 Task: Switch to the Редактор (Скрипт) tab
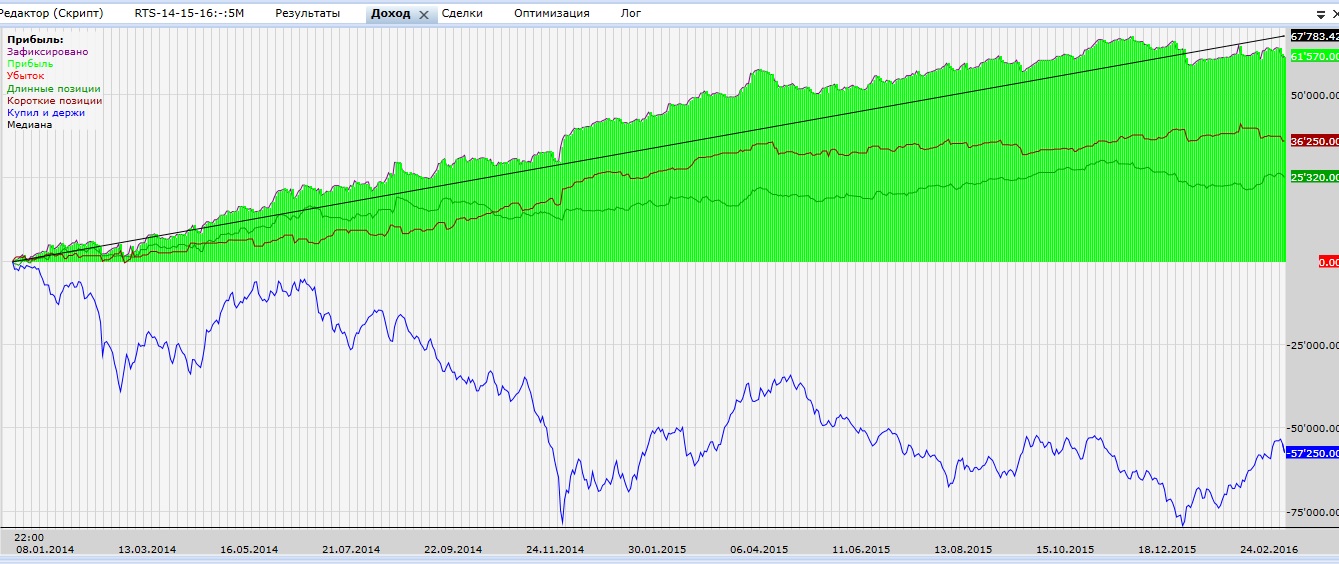(52, 13)
